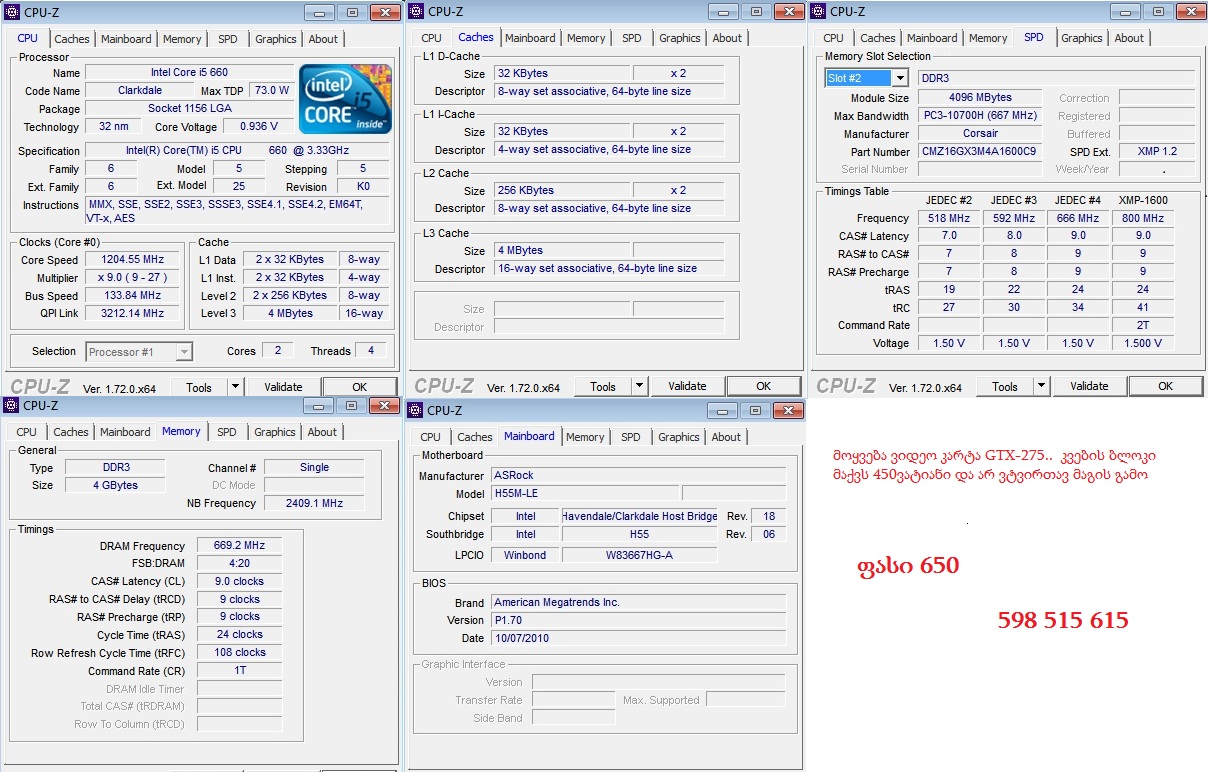The height and width of the screenshot is (772, 1208).
Task: Open the About tab in DRAM Timings window
Action: (x=322, y=432)
